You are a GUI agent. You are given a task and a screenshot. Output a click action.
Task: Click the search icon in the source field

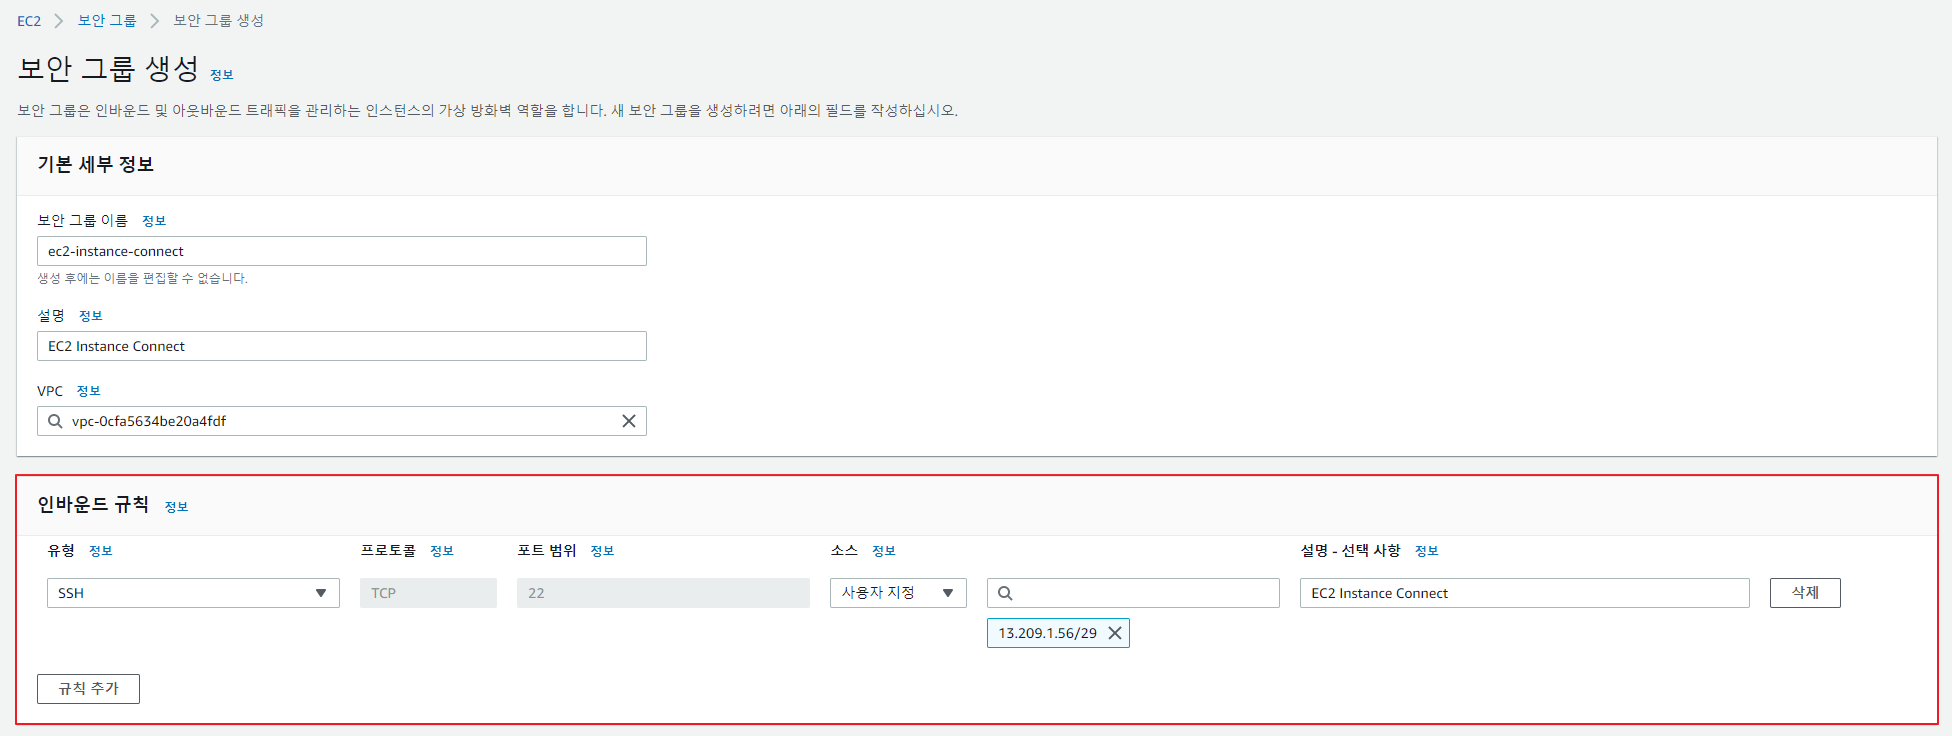coord(1005,593)
